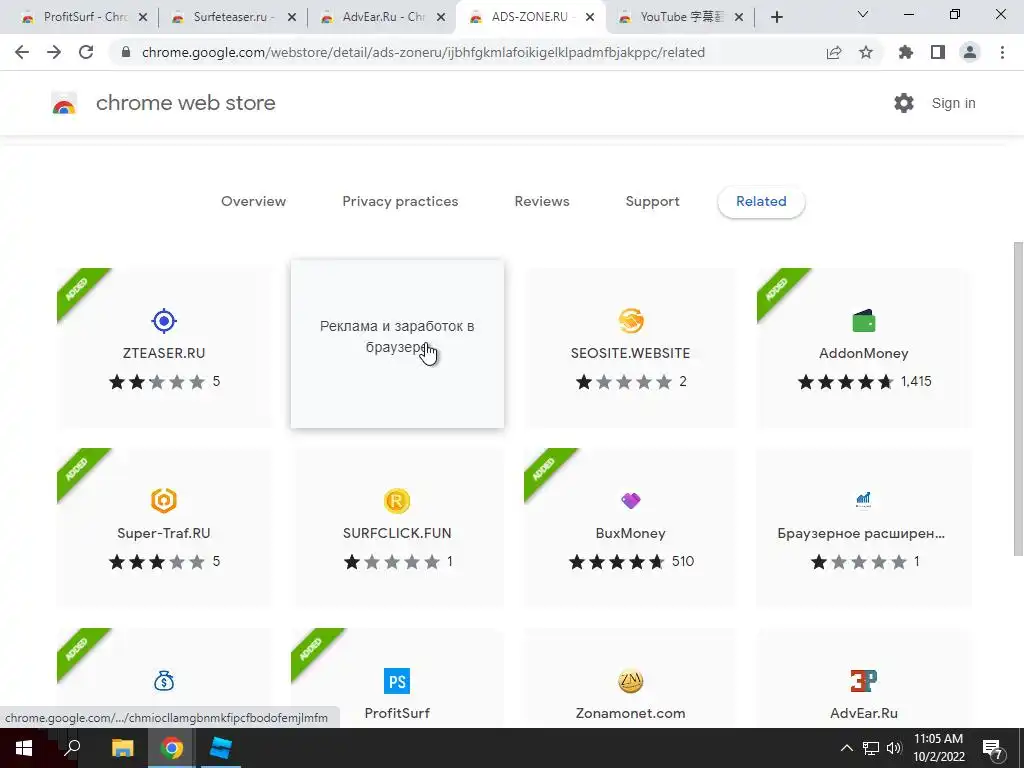Open the Support tab
Viewport: 1024px width, 768px height.
point(652,201)
